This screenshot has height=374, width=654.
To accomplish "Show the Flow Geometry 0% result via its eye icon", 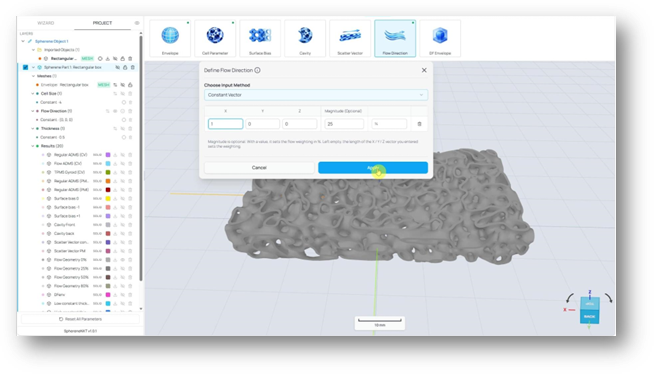I will coord(123,260).
